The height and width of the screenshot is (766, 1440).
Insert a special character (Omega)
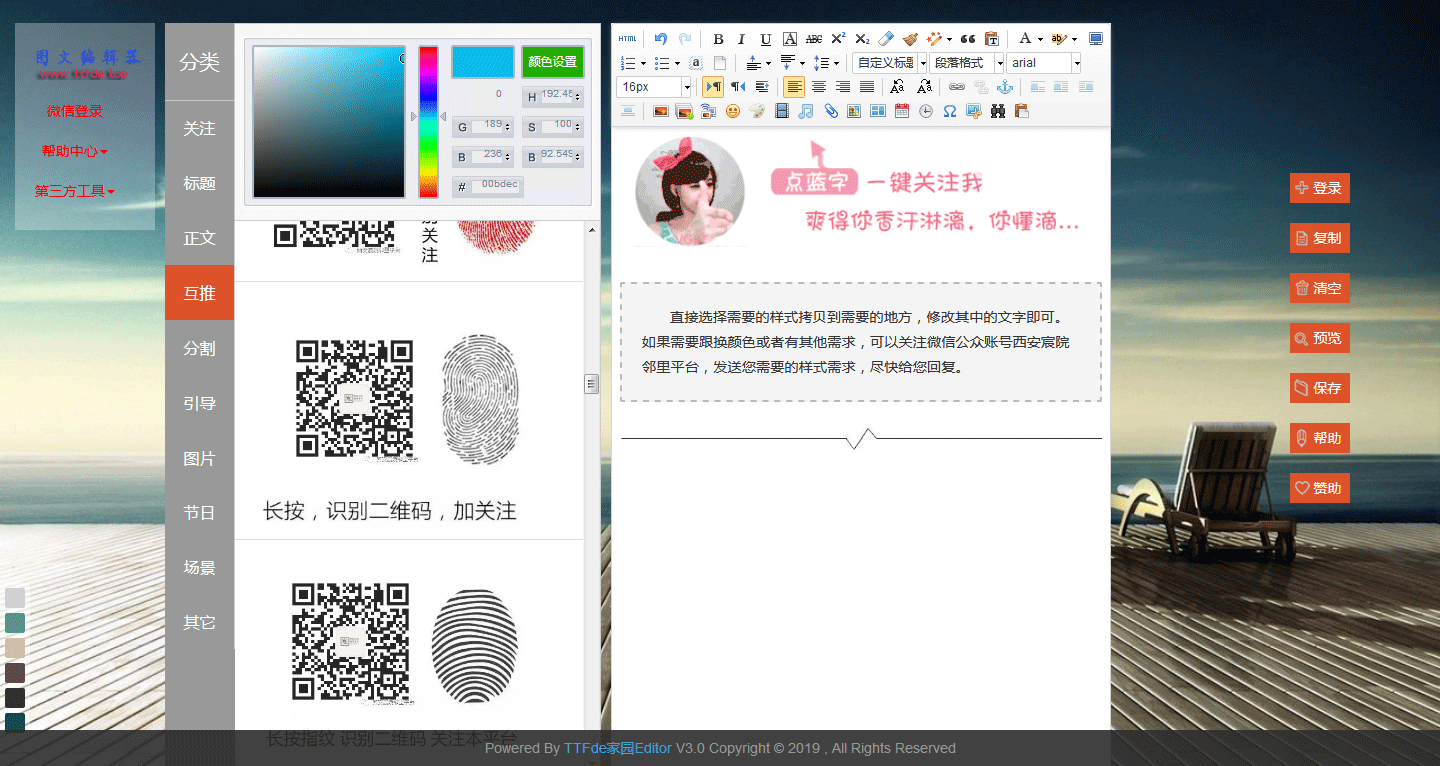(x=950, y=111)
